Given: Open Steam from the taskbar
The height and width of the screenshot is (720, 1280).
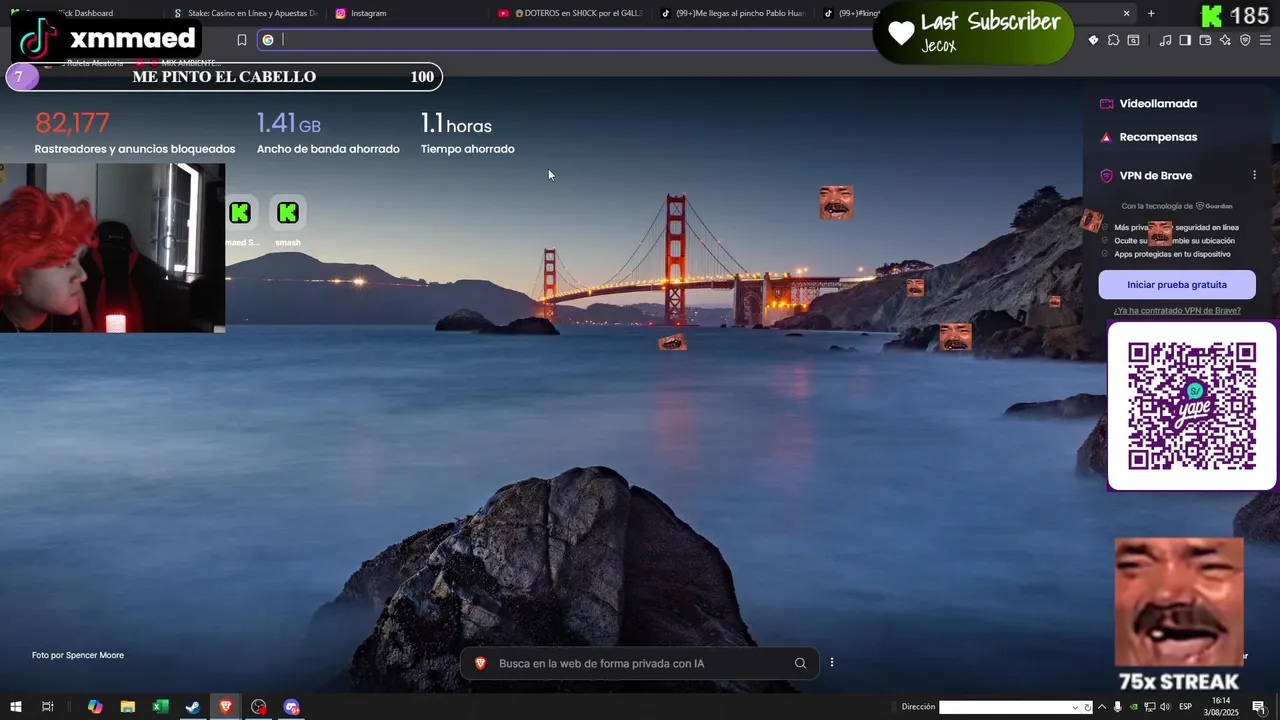Looking at the screenshot, I should point(193,707).
